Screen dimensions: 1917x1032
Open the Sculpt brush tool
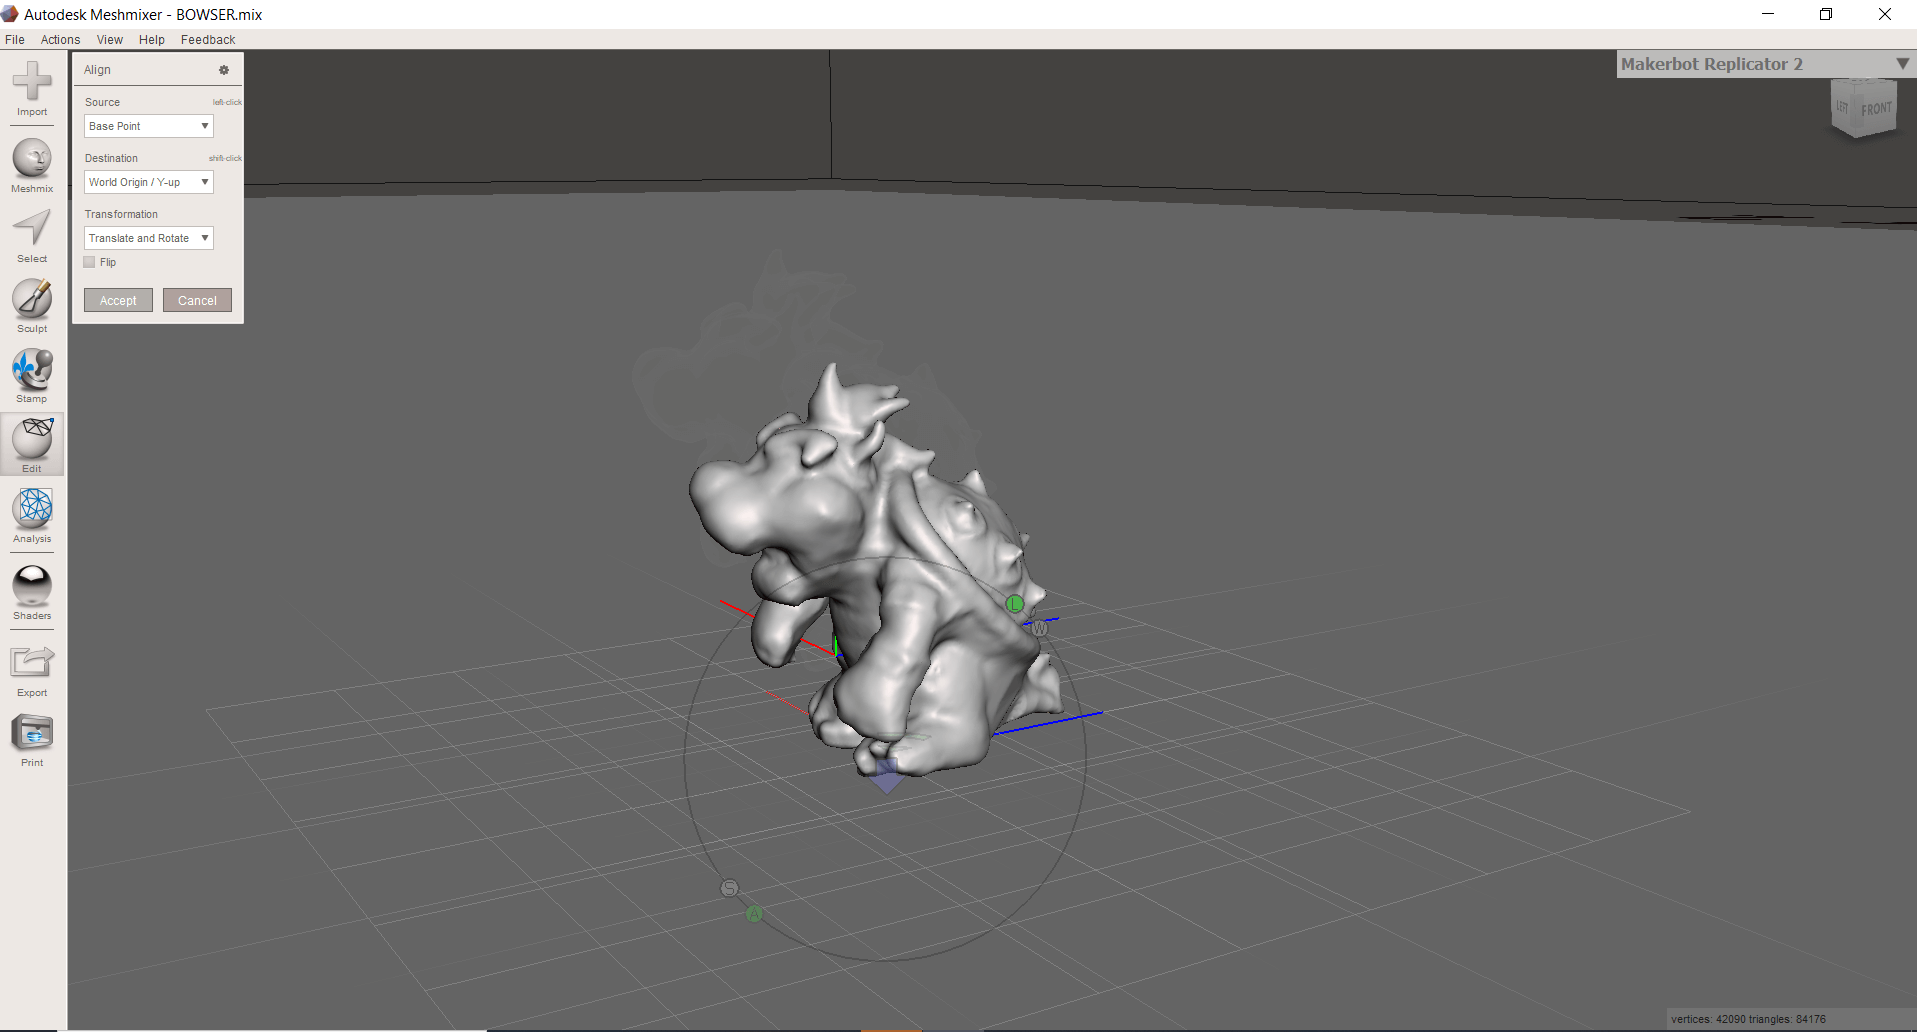(x=32, y=306)
